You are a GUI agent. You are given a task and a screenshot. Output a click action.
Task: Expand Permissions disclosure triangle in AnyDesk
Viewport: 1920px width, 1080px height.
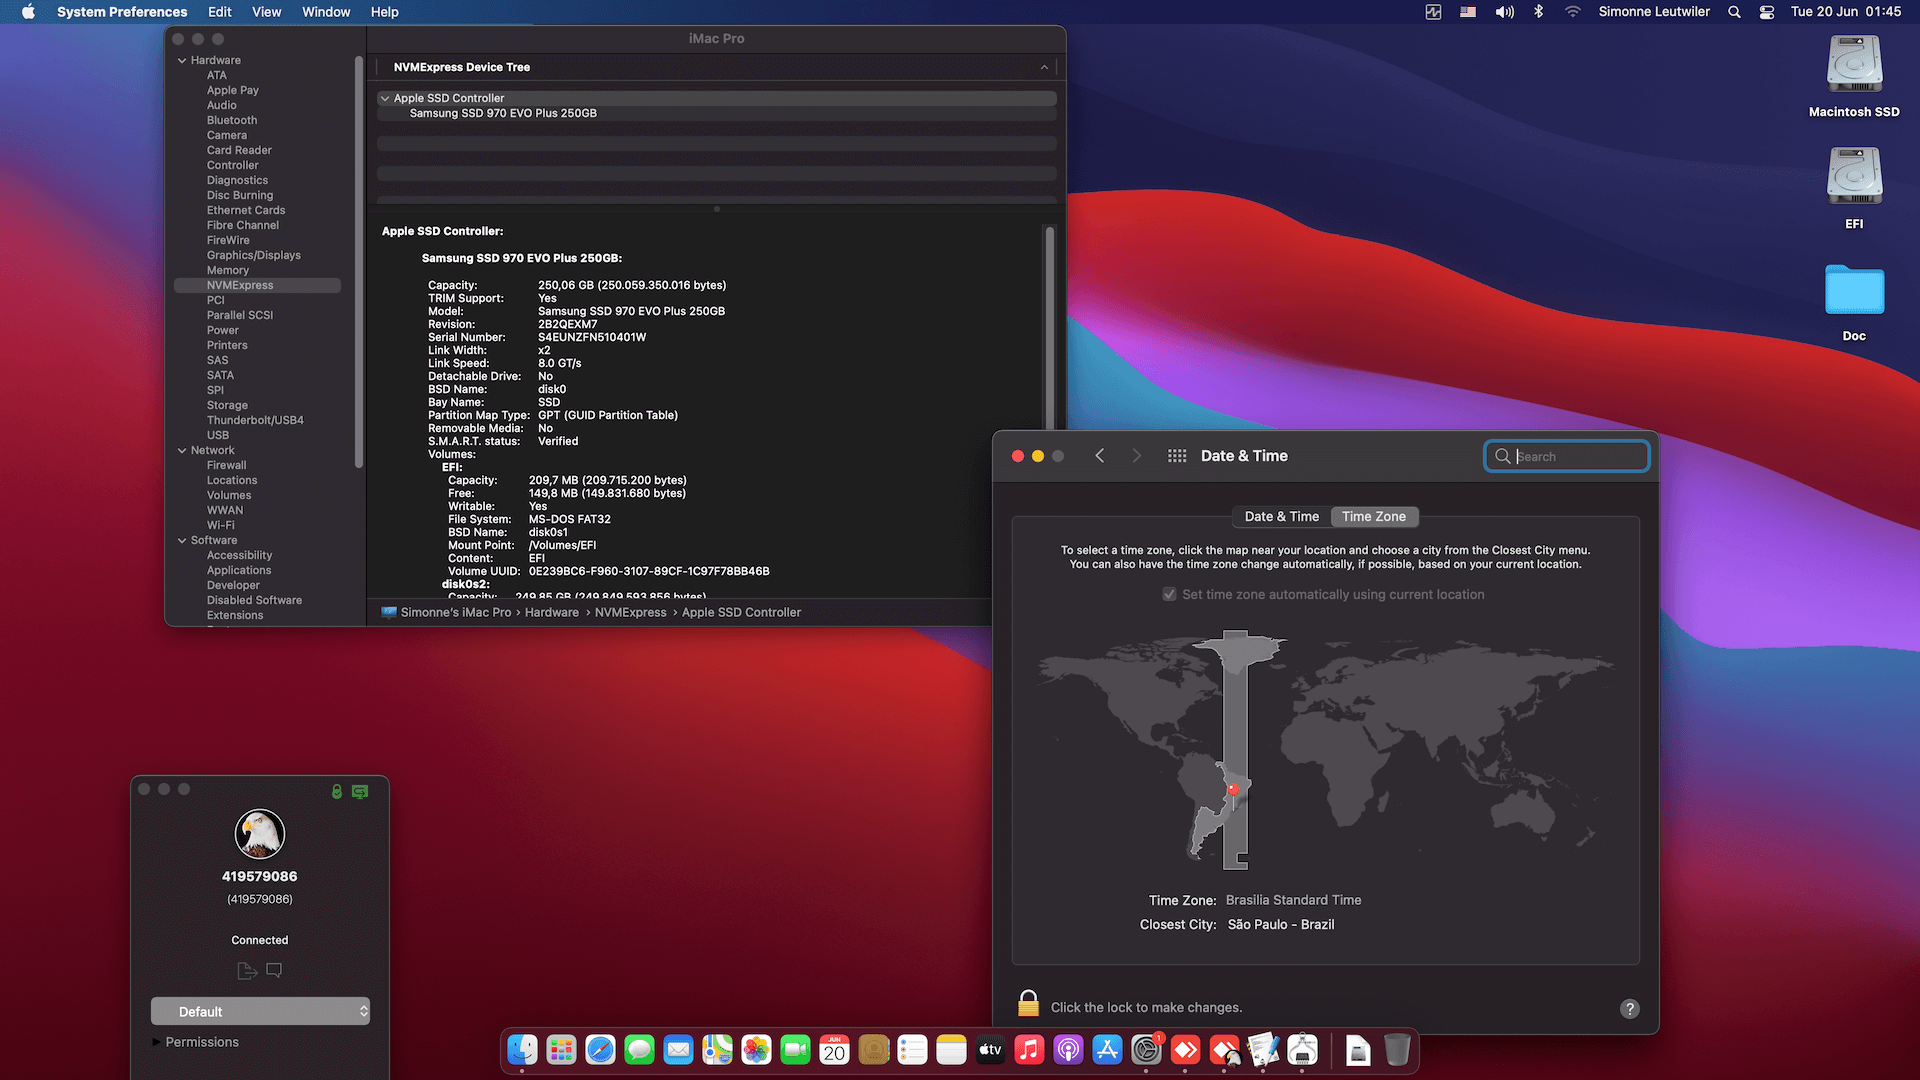point(156,1042)
